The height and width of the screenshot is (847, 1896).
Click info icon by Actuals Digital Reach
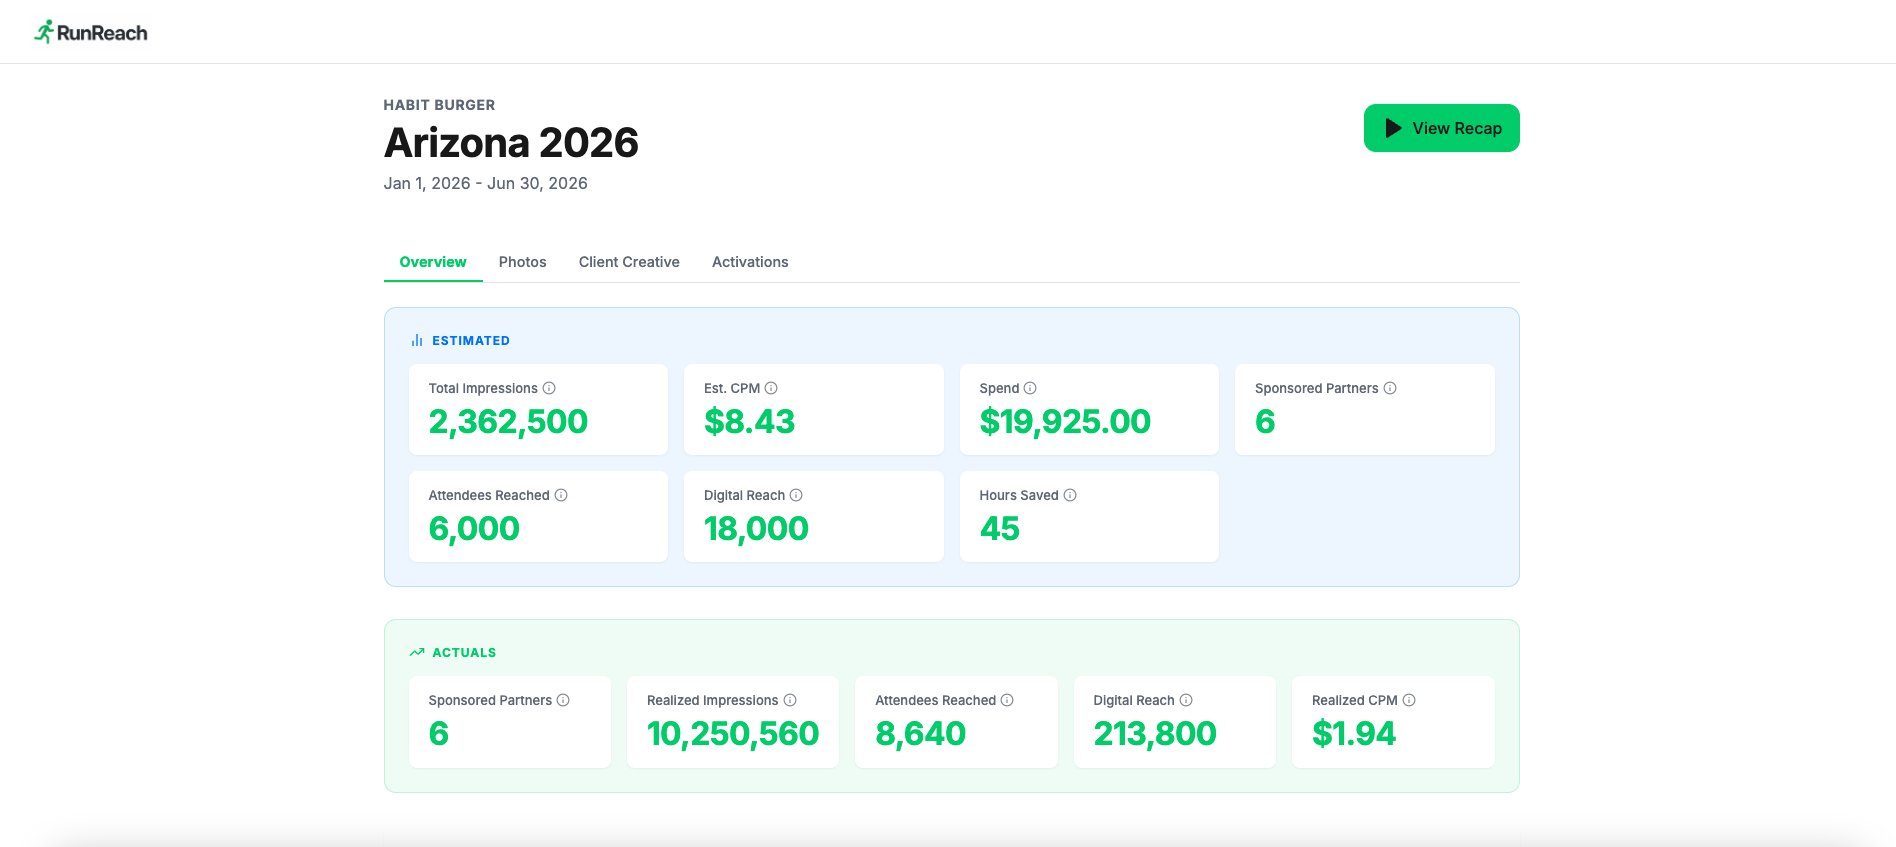tap(1186, 700)
